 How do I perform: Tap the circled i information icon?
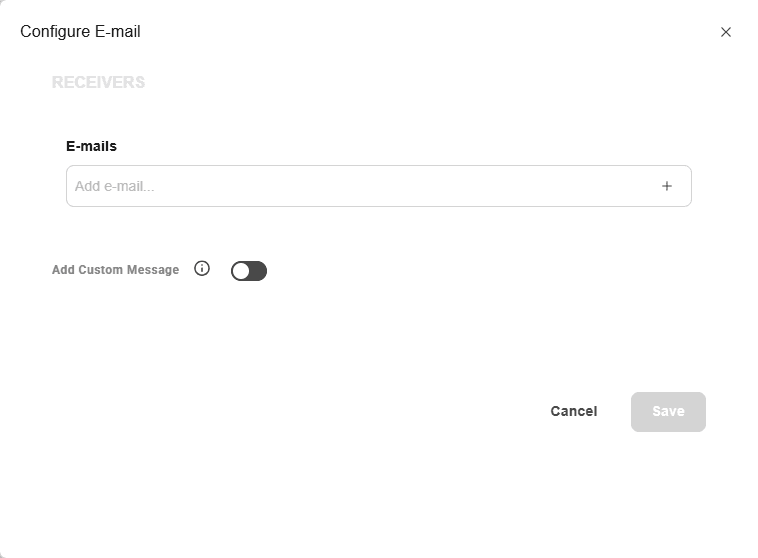[x=202, y=268]
